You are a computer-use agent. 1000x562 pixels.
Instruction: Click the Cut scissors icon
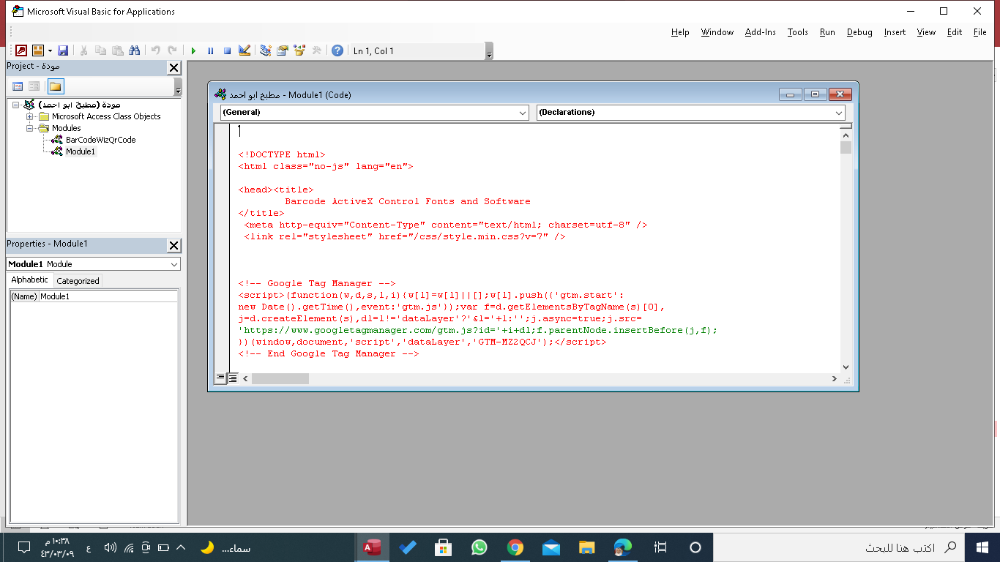click(x=84, y=50)
